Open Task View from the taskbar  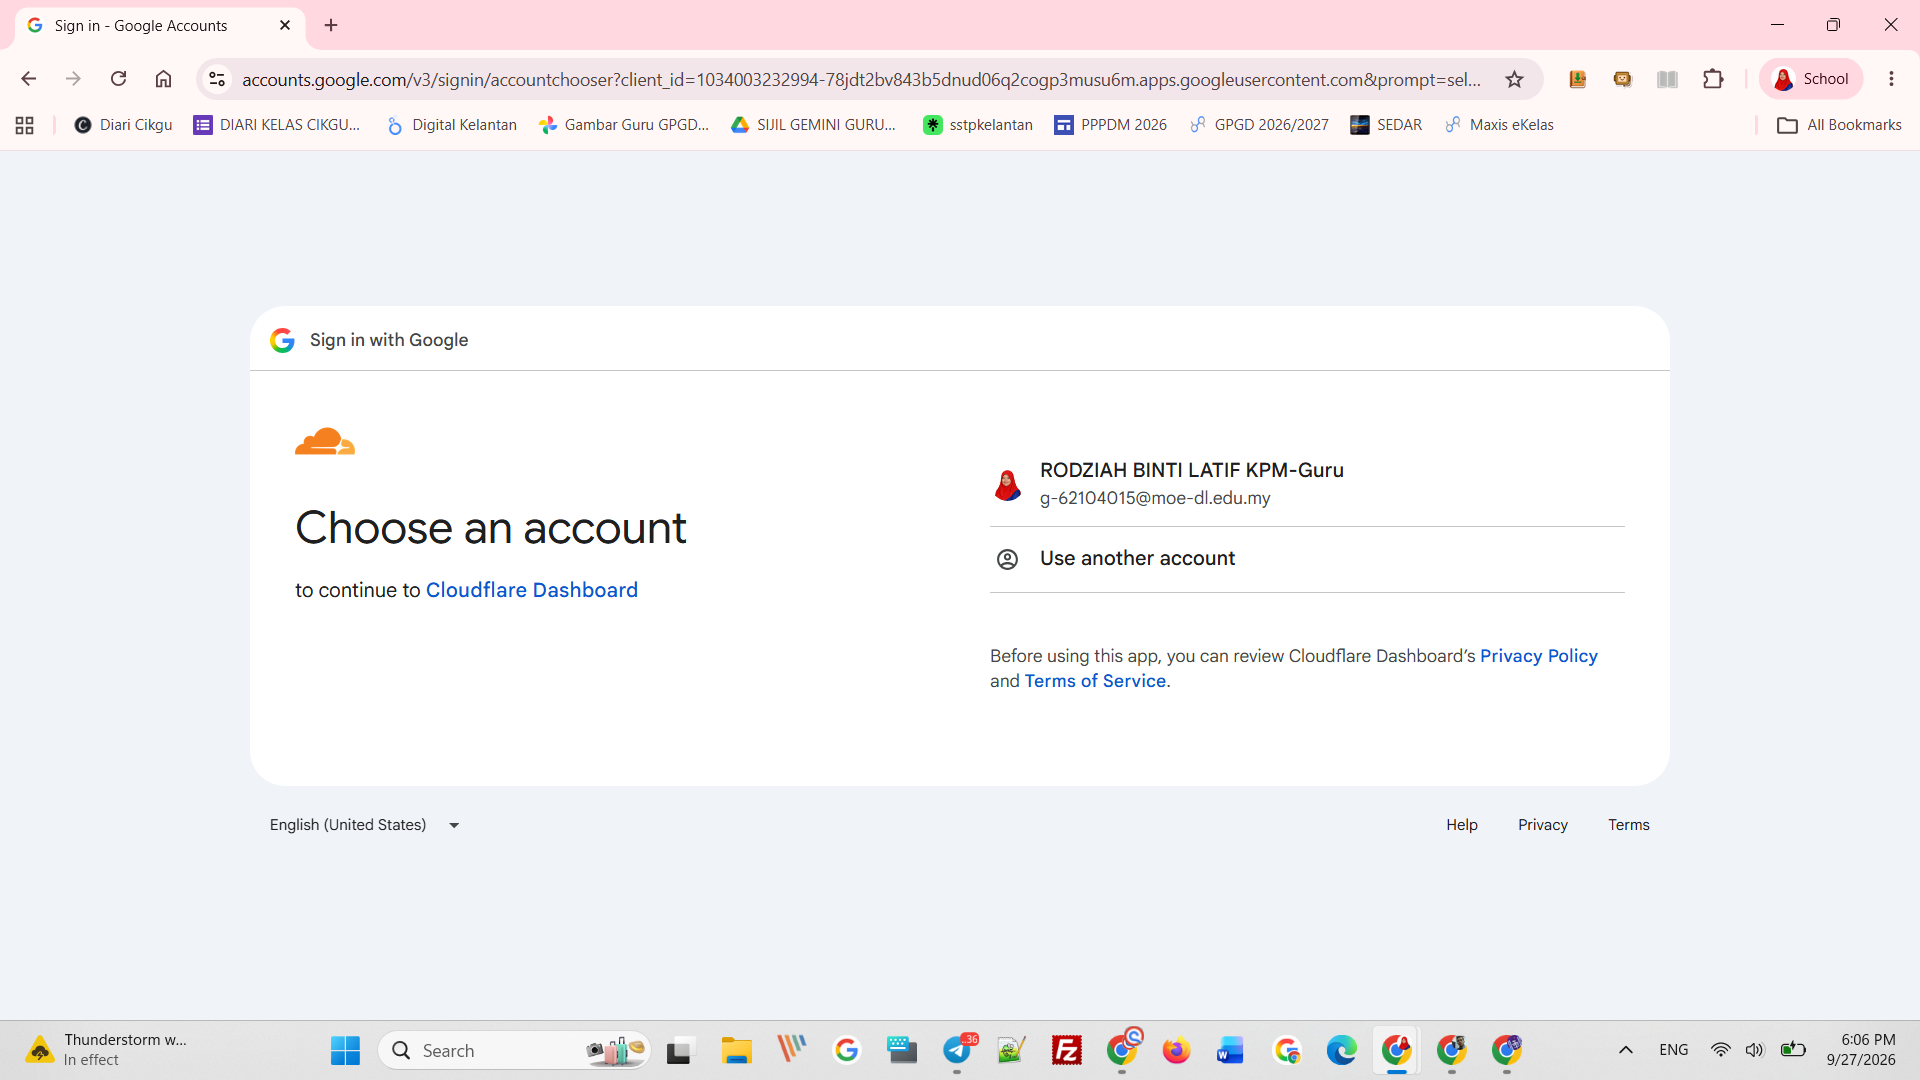(x=679, y=1050)
